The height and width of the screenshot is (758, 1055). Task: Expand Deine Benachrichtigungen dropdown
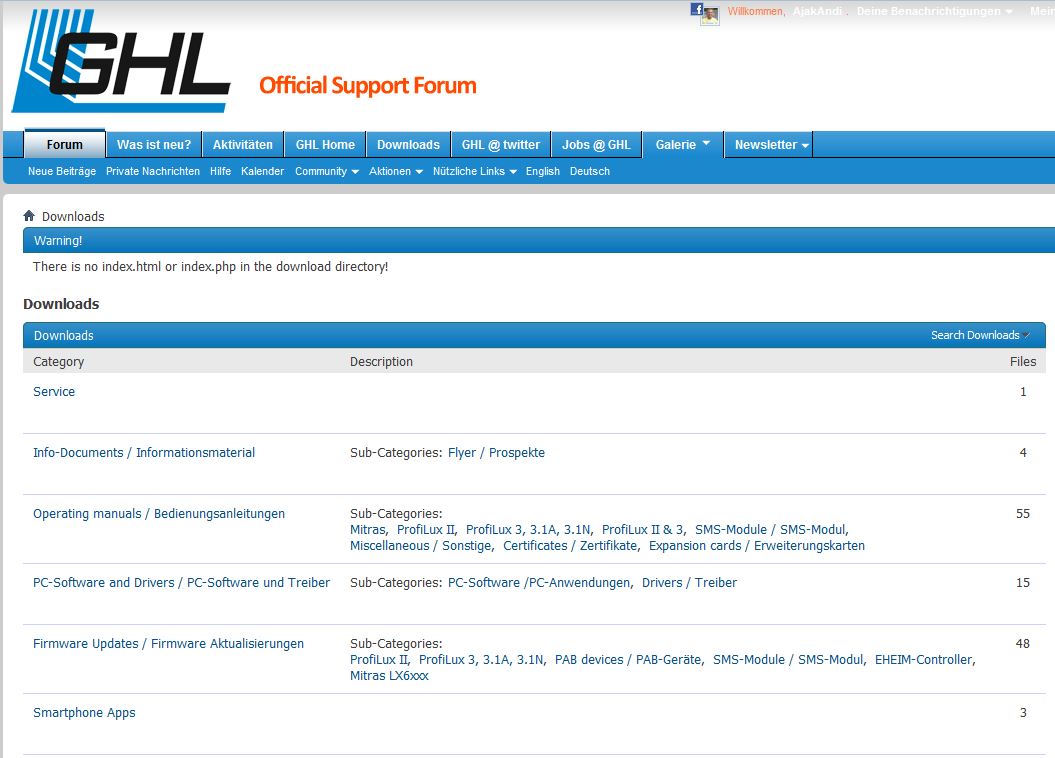click(935, 12)
